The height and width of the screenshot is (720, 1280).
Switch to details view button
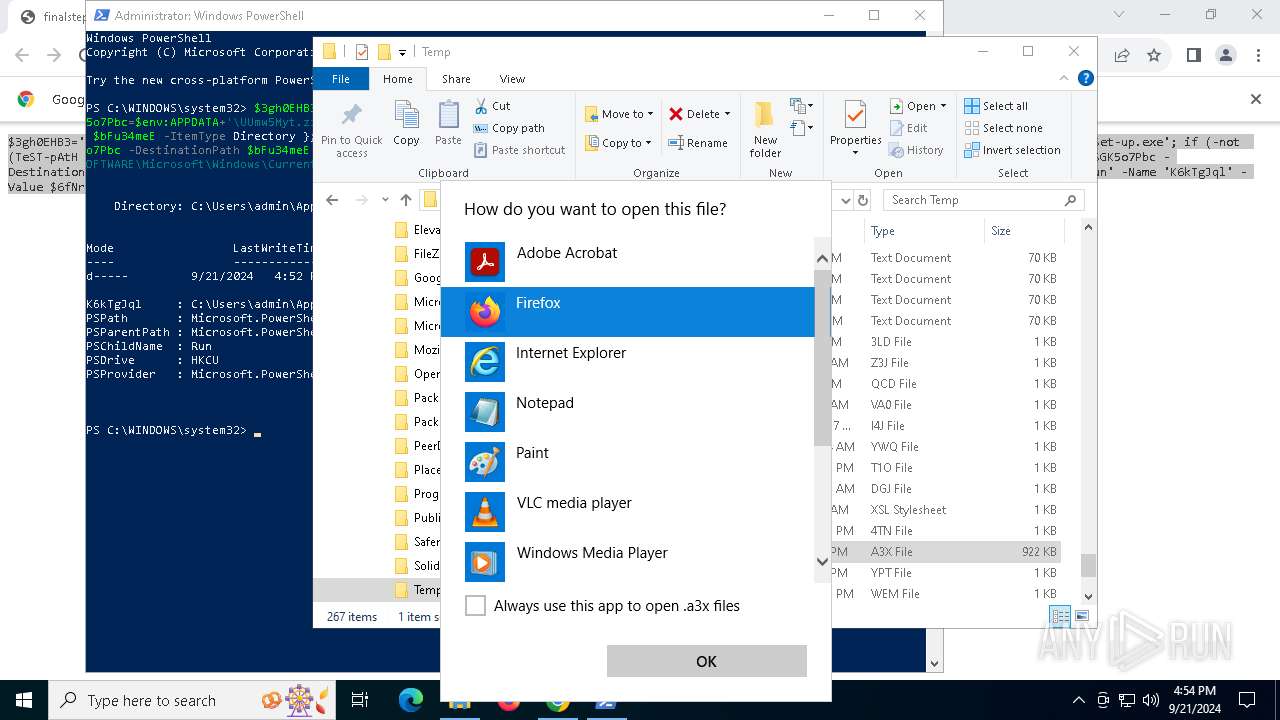tap(1060, 617)
